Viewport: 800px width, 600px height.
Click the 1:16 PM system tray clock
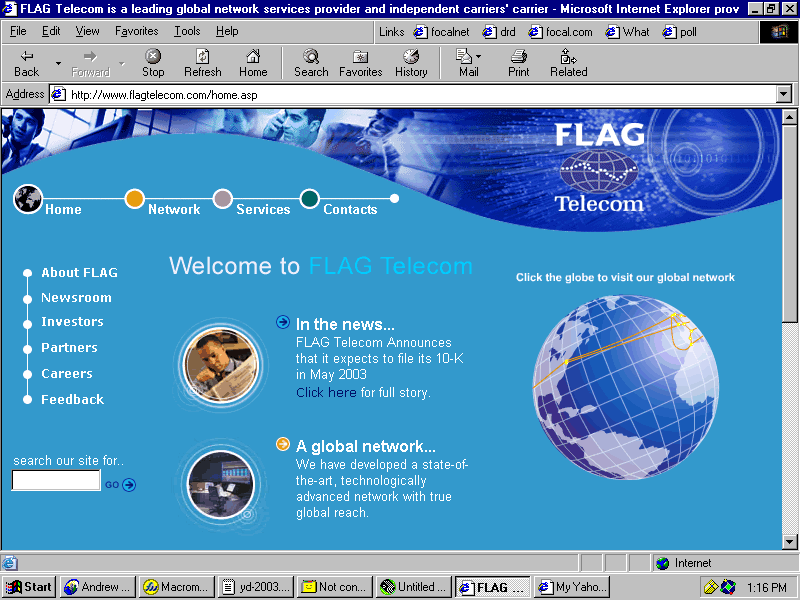click(x=766, y=588)
